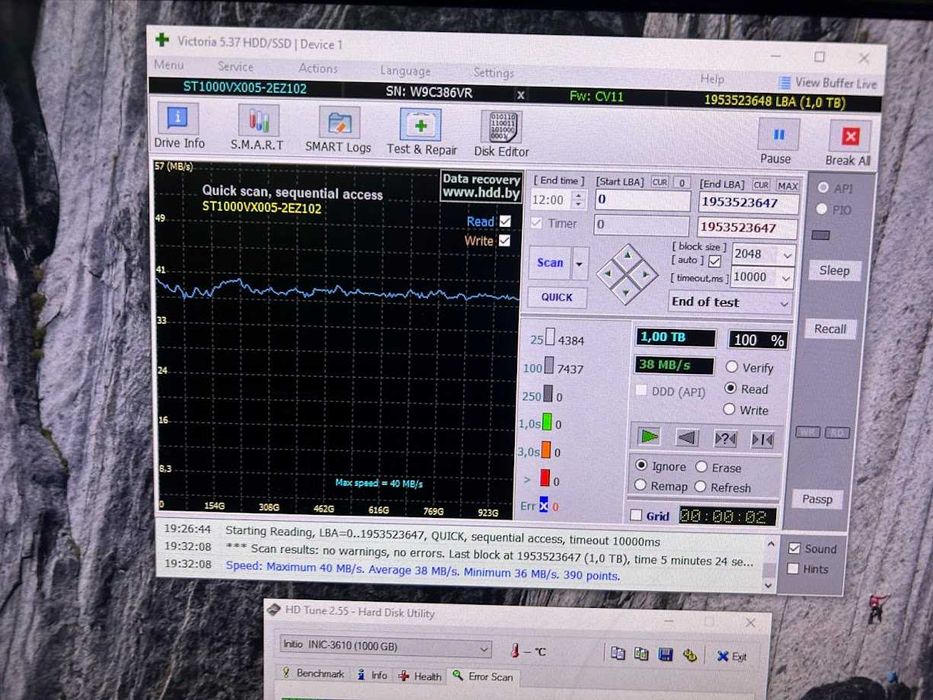
Task: Toggle the Grid checkbox
Action: 636,515
